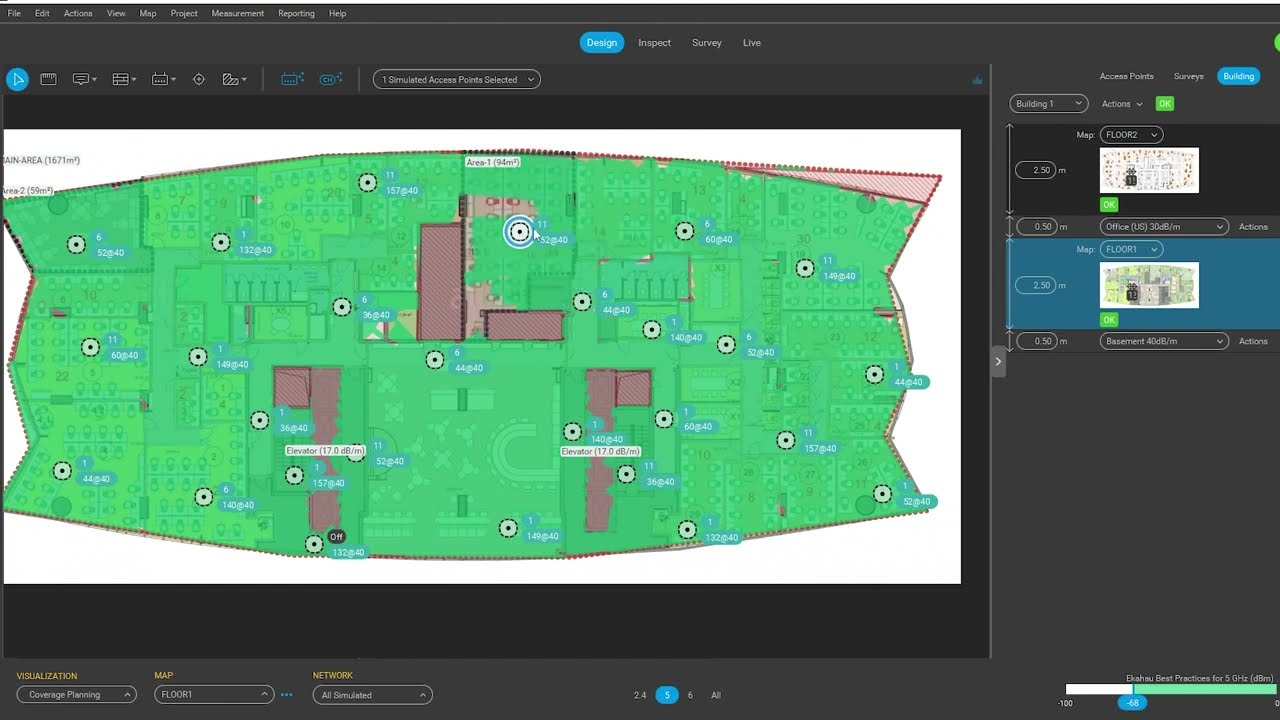Open the File menu
Image resolution: width=1280 pixels, height=720 pixels.
click(x=14, y=13)
